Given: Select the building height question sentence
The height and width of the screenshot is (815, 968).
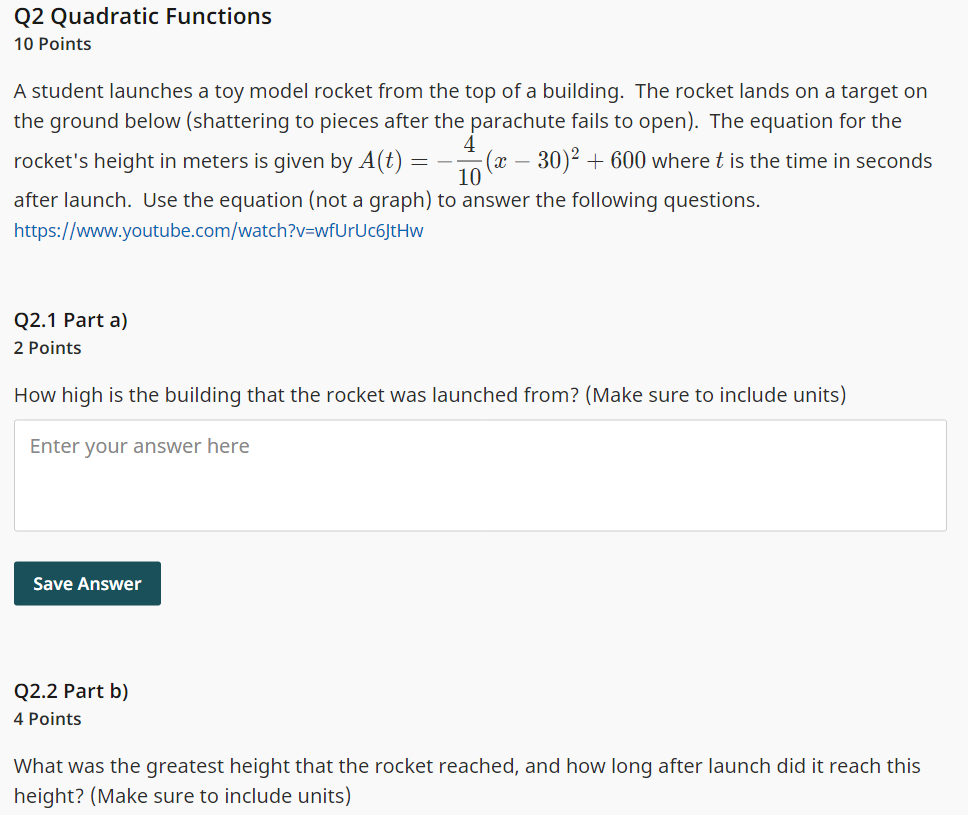Looking at the screenshot, I should click(x=429, y=394).
